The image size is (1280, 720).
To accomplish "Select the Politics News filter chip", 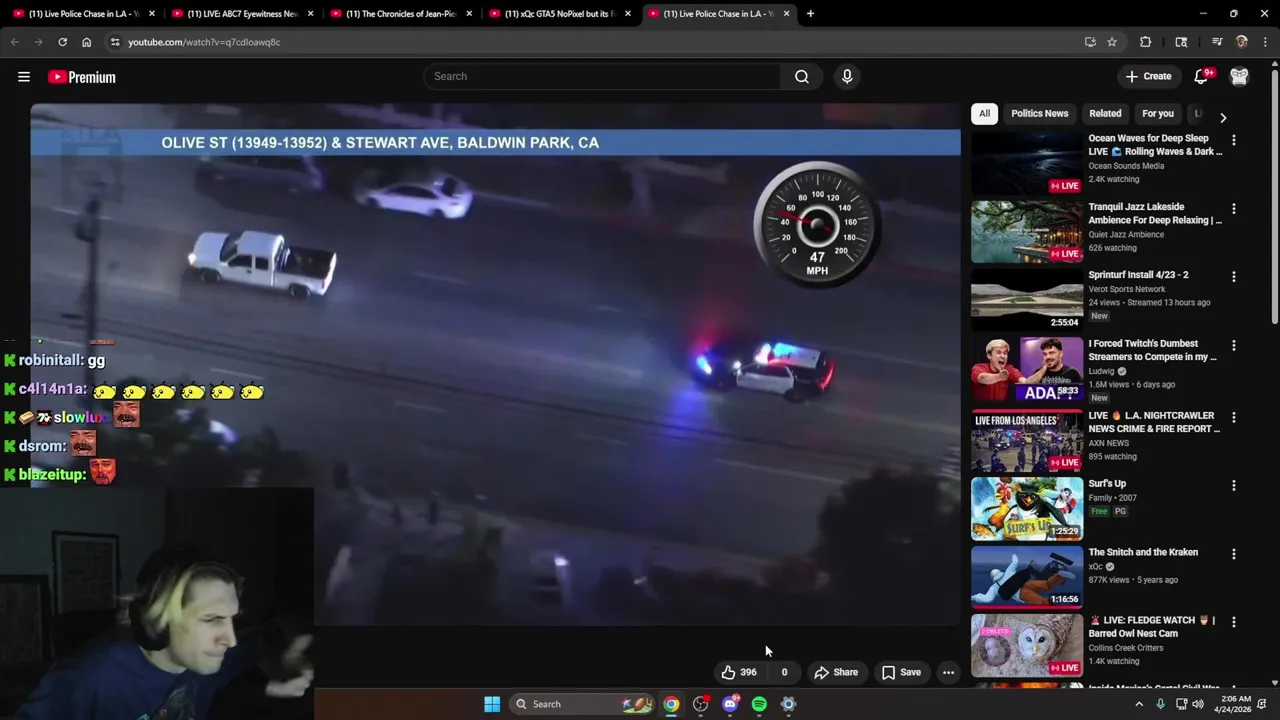I will 1039,114.
